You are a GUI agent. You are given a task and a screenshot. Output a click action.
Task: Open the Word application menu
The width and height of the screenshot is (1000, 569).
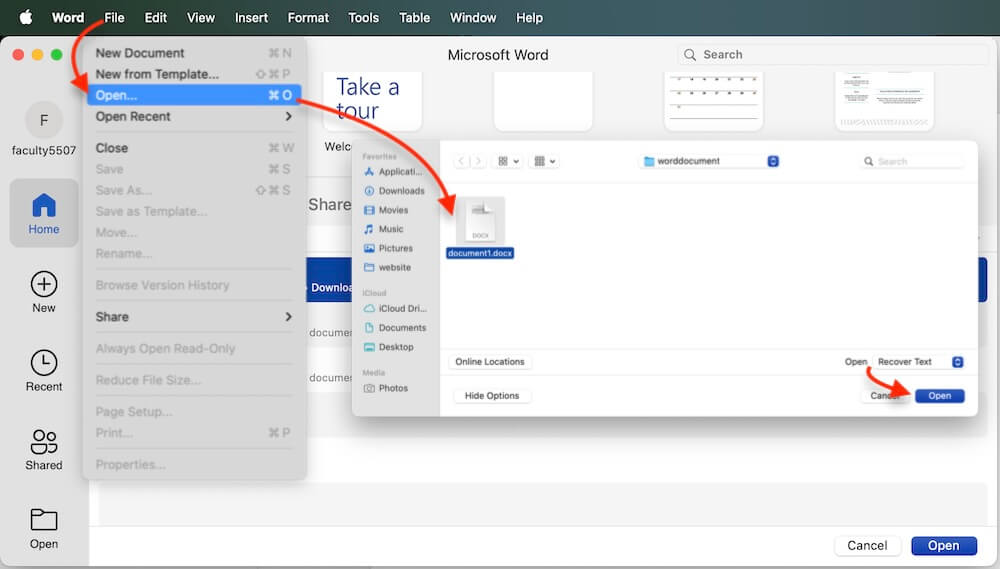click(x=68, y=17)
